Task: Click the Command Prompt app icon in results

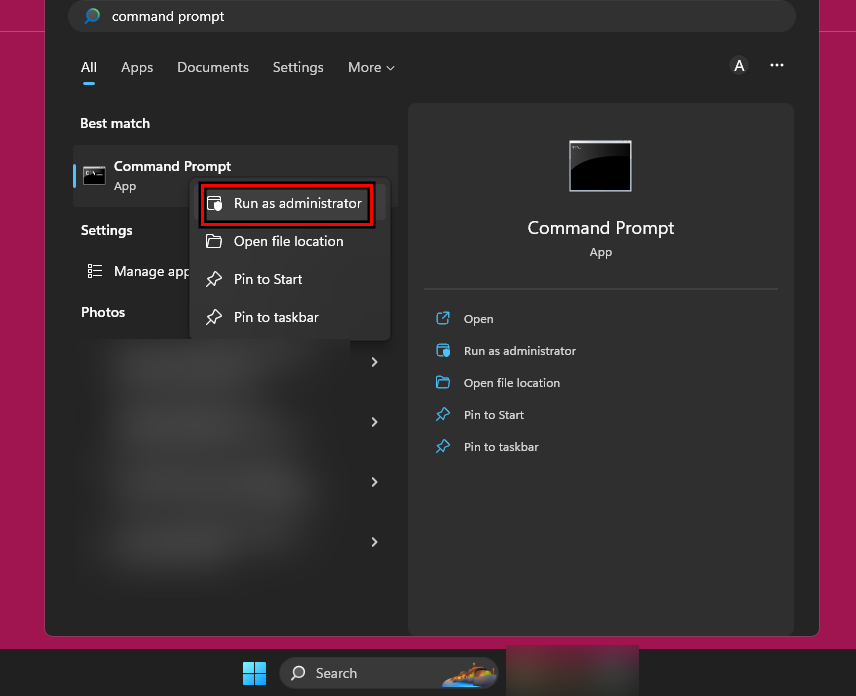Action: [94, 175]
